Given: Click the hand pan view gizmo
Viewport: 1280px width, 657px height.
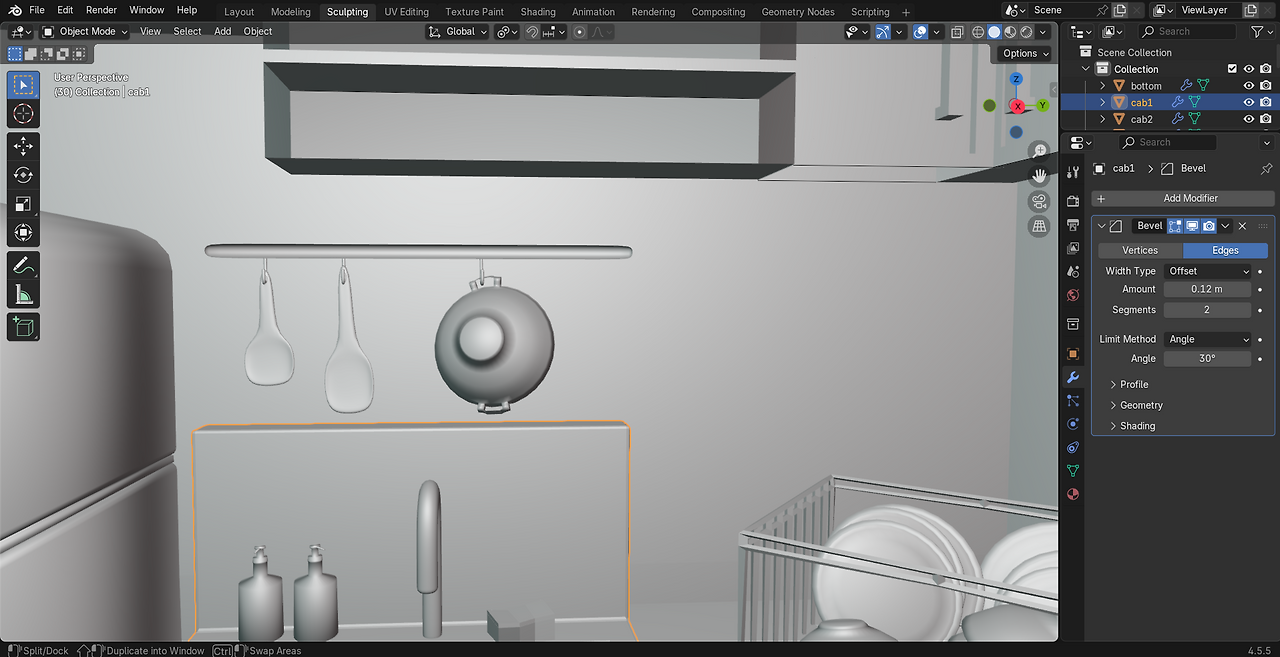Looking at the screenshot, I should pos(1040,176).
